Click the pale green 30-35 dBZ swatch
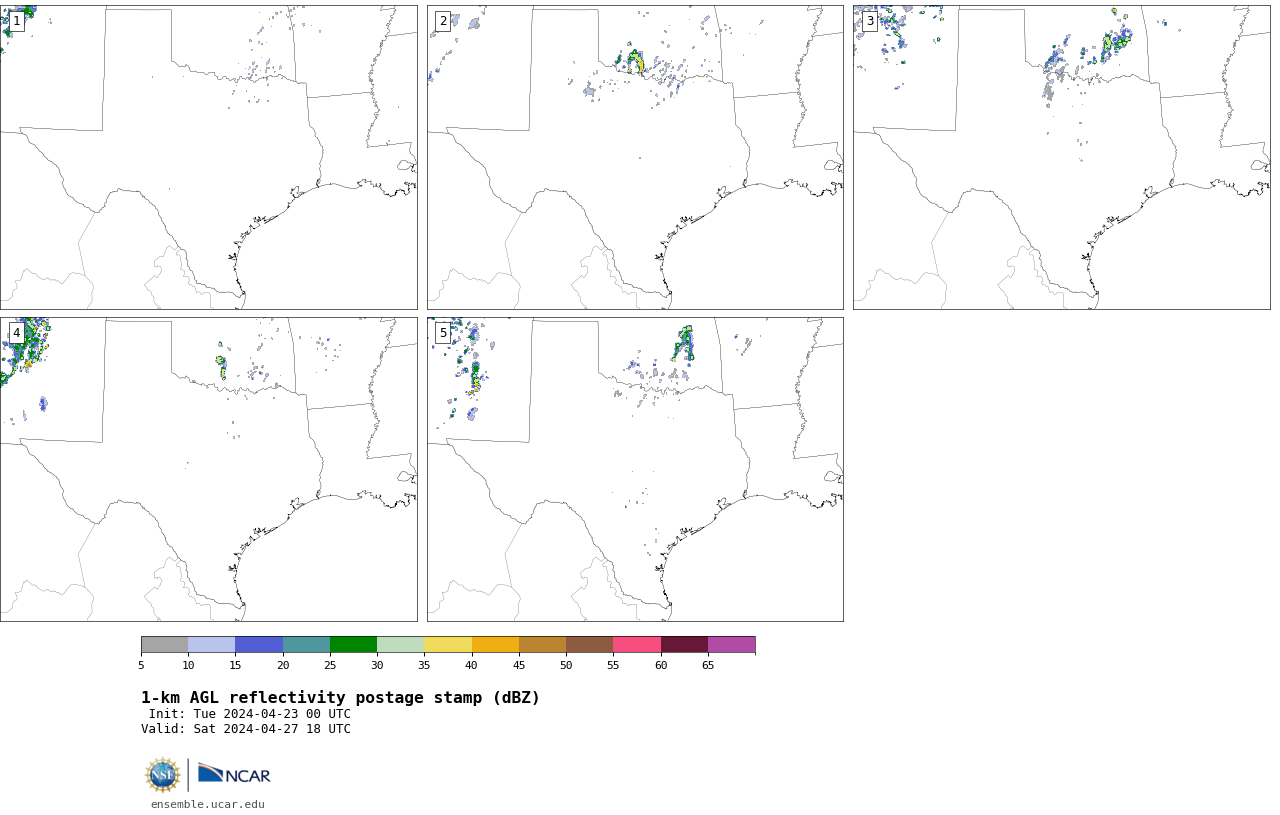This screenshot has height=815, width=1280. click(x=401, y=644)
